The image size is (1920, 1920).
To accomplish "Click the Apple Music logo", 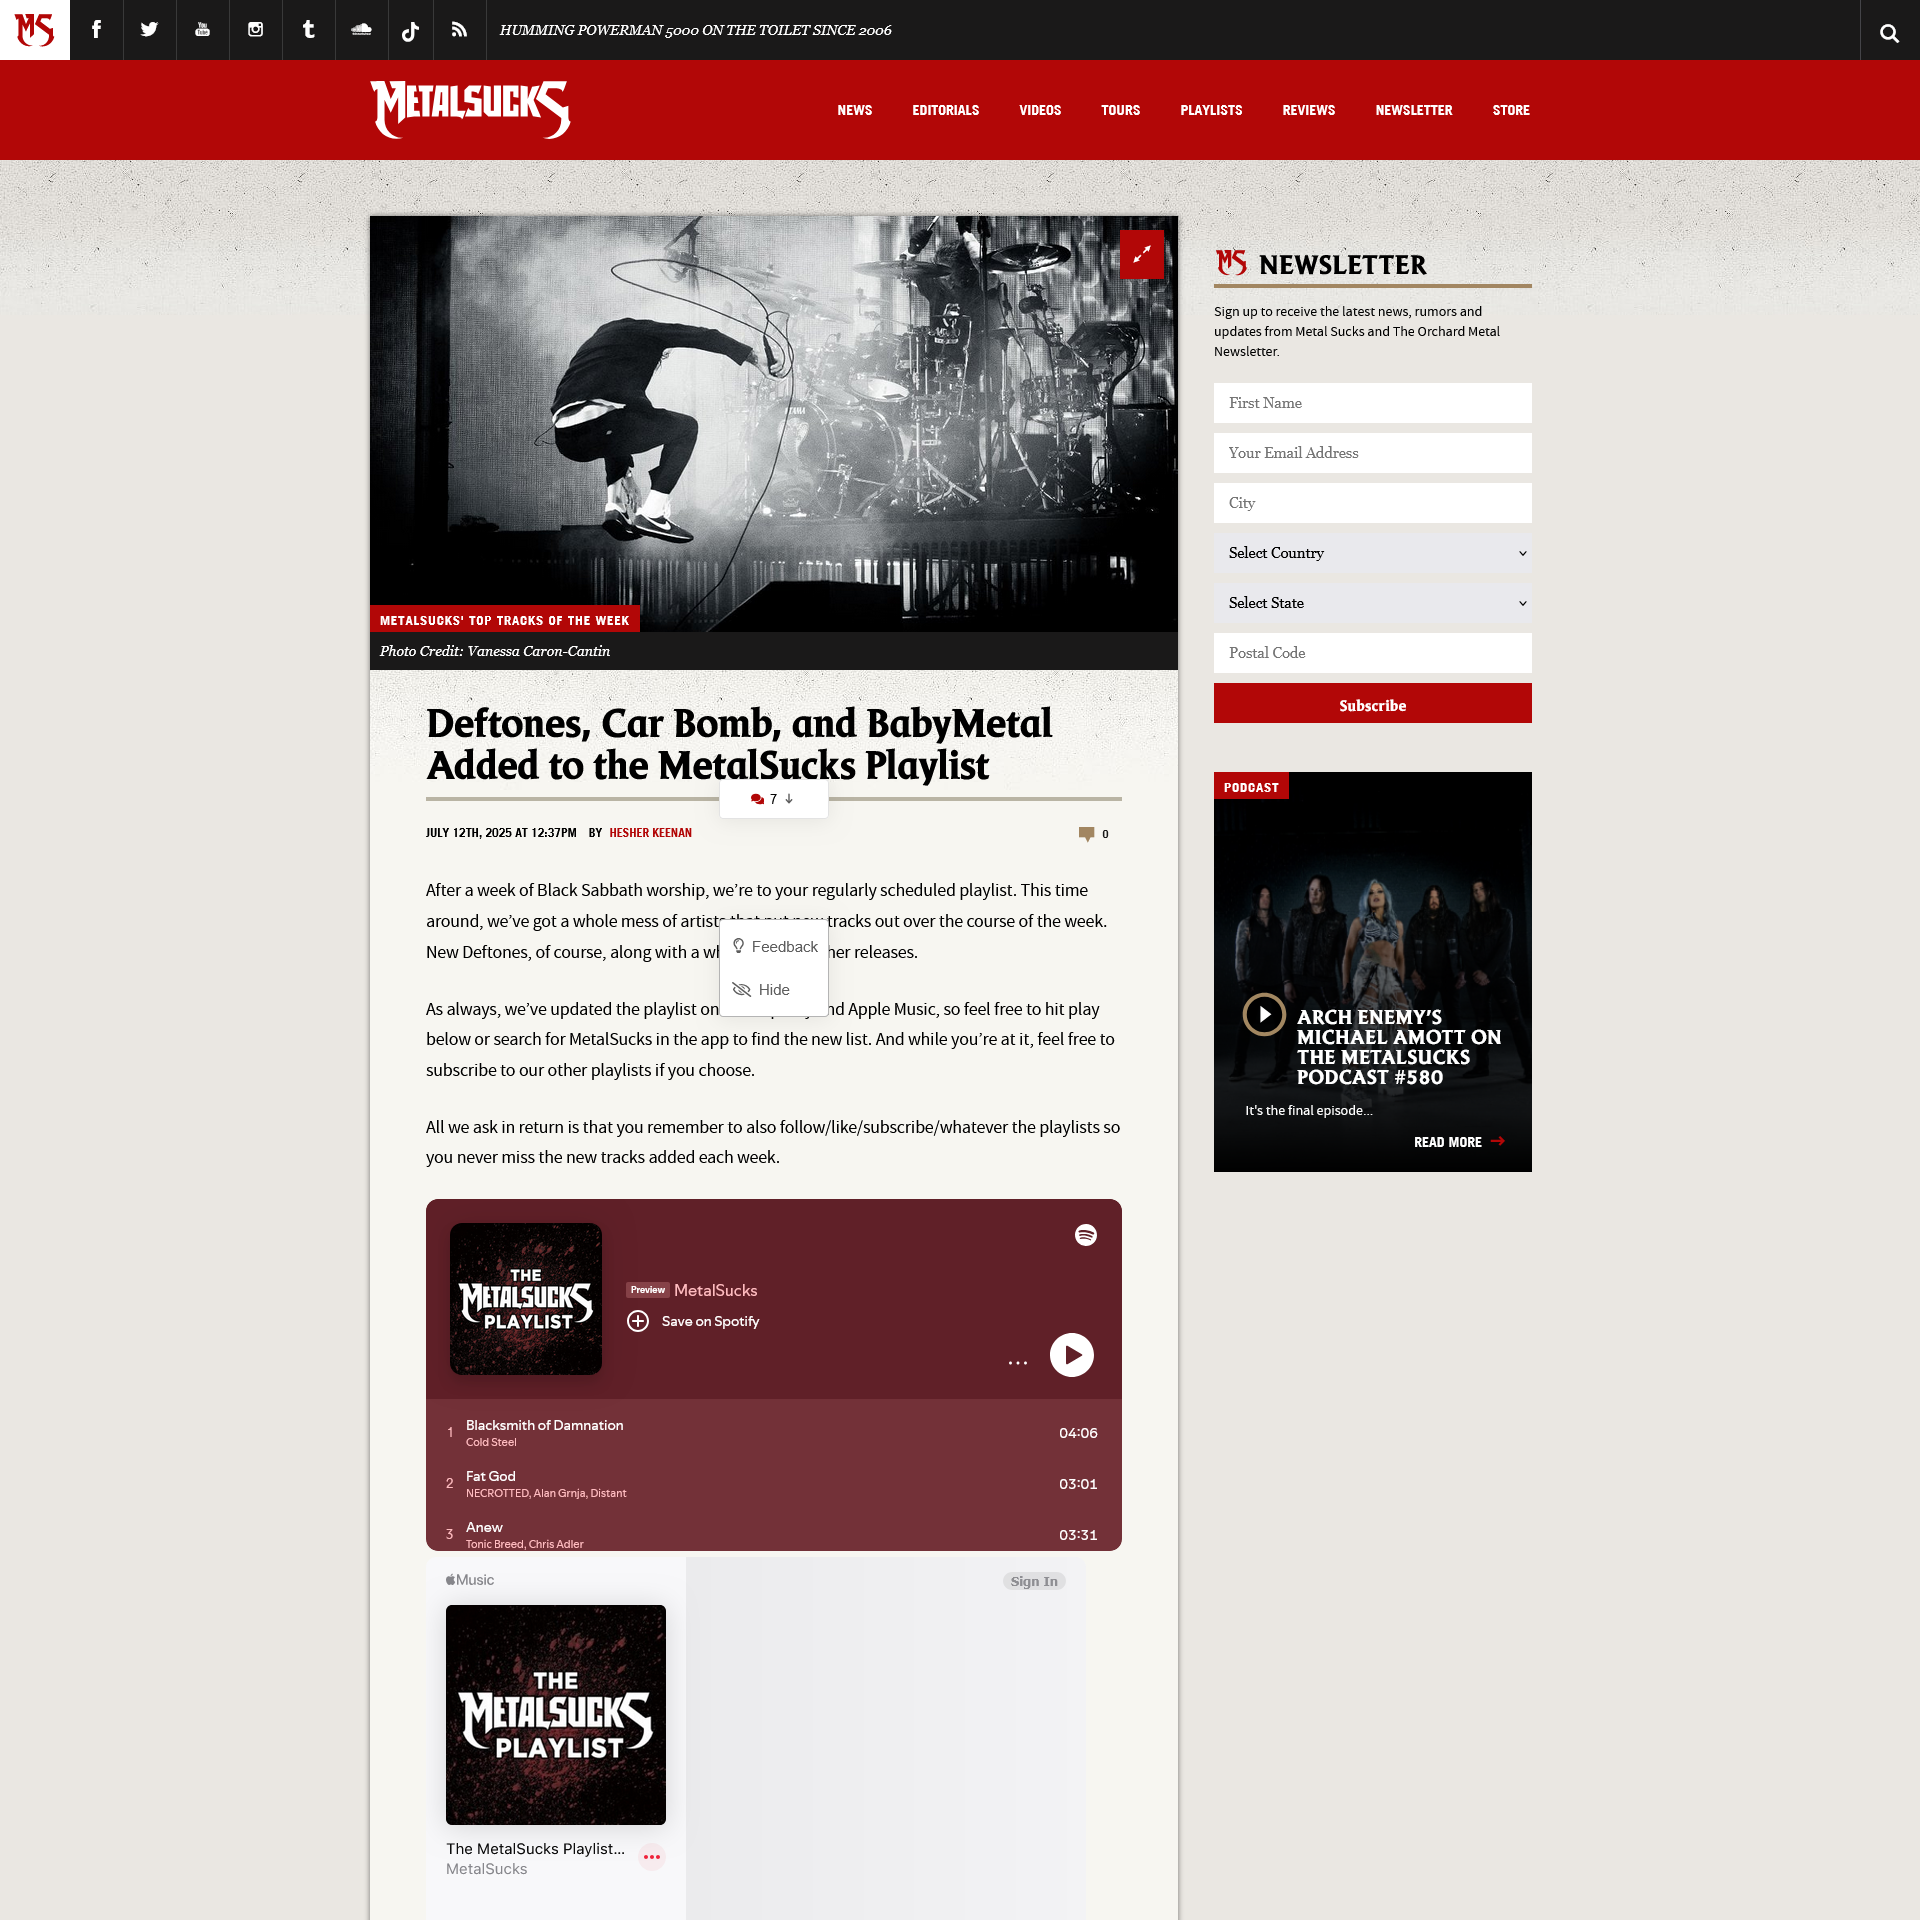I will click(470, 1580).
